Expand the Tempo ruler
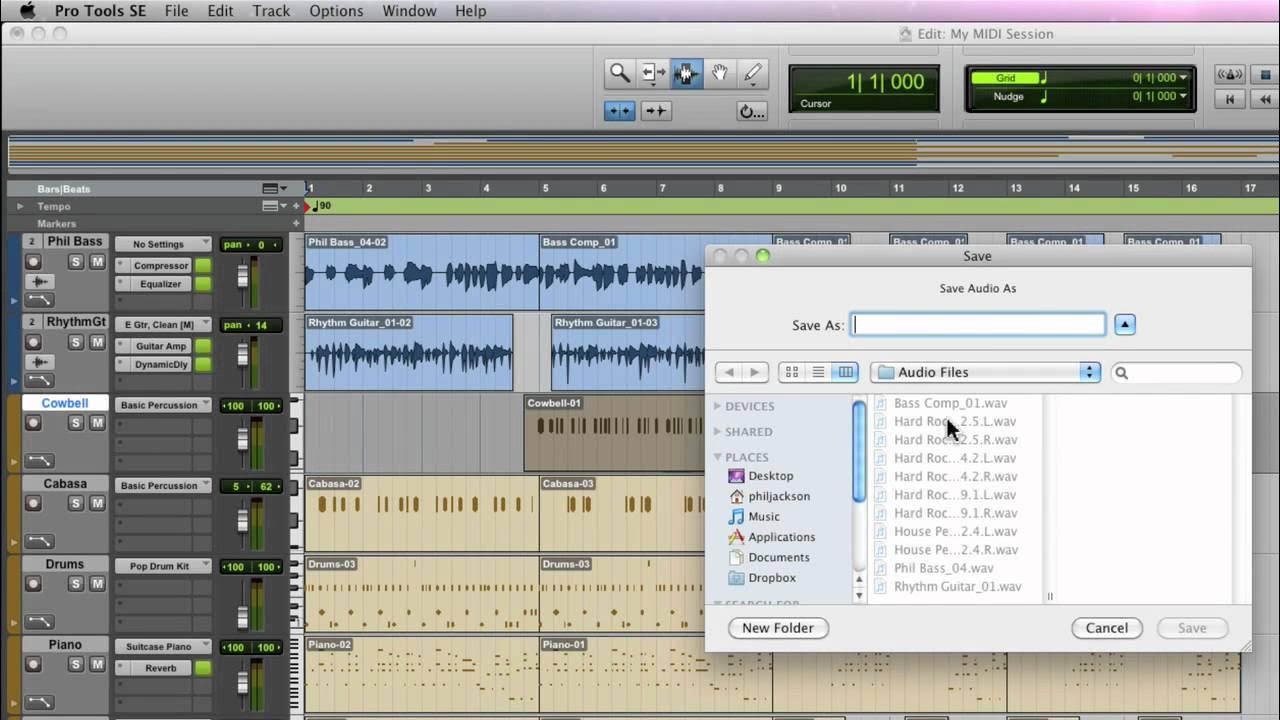1280x720 pixels. tap(19, 206)
